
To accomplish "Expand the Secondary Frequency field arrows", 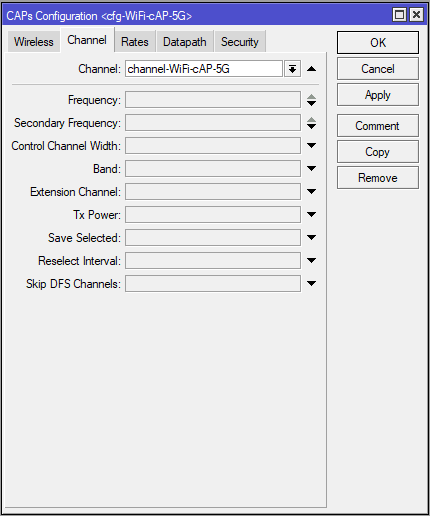I will (311, 123).
